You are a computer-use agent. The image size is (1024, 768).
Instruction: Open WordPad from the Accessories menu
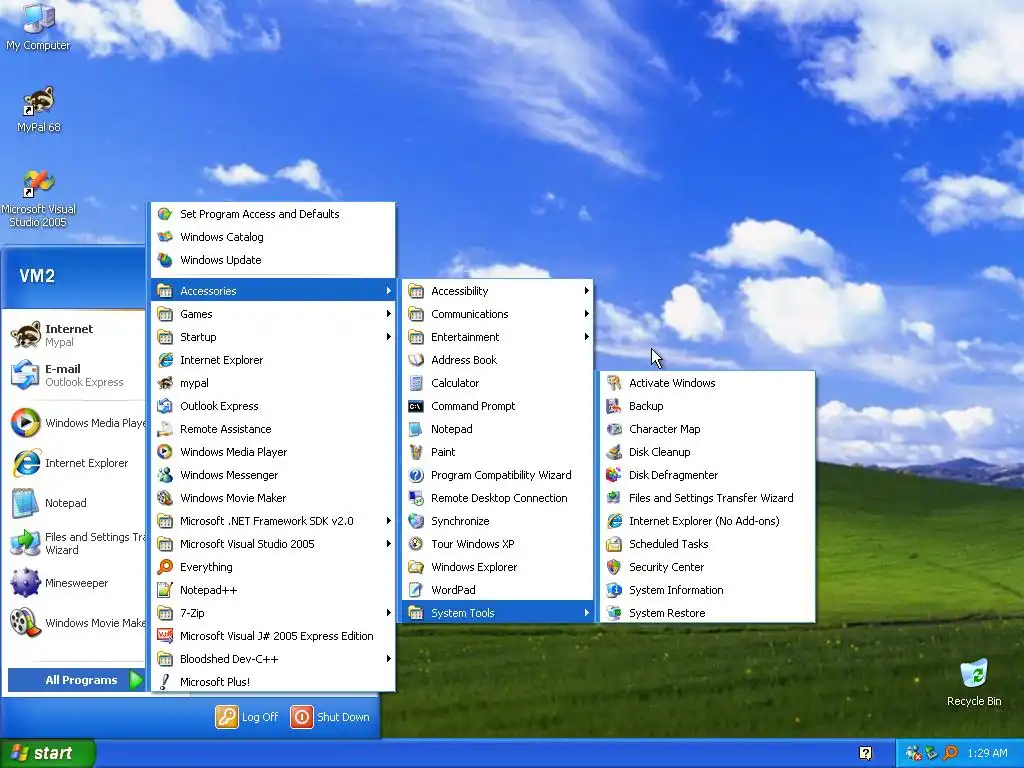498,590
